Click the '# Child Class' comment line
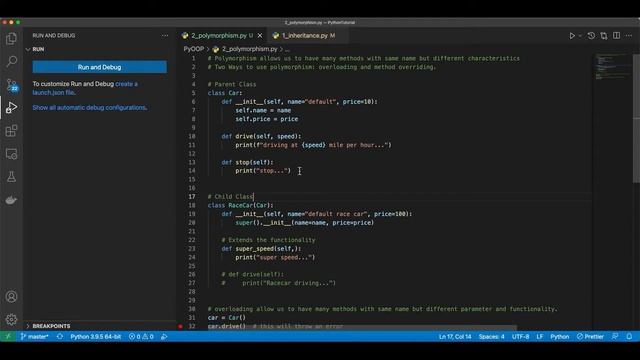Image resolution: width=640 pixels, height=360 pixels. [231, 197]
